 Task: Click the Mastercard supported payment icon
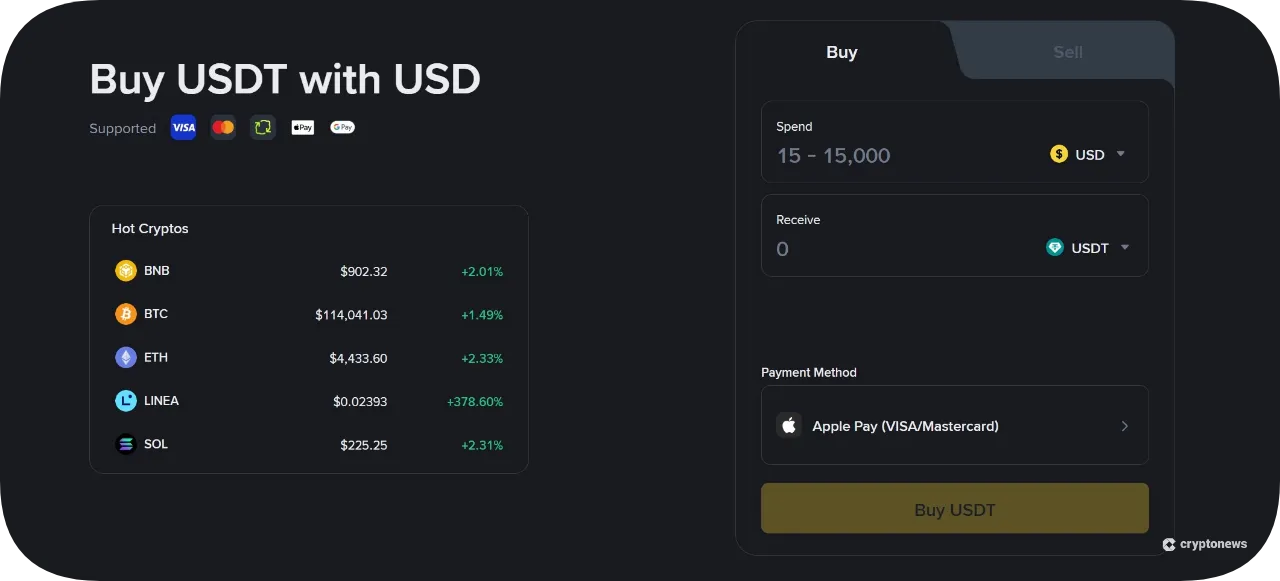tap(222, 127)
